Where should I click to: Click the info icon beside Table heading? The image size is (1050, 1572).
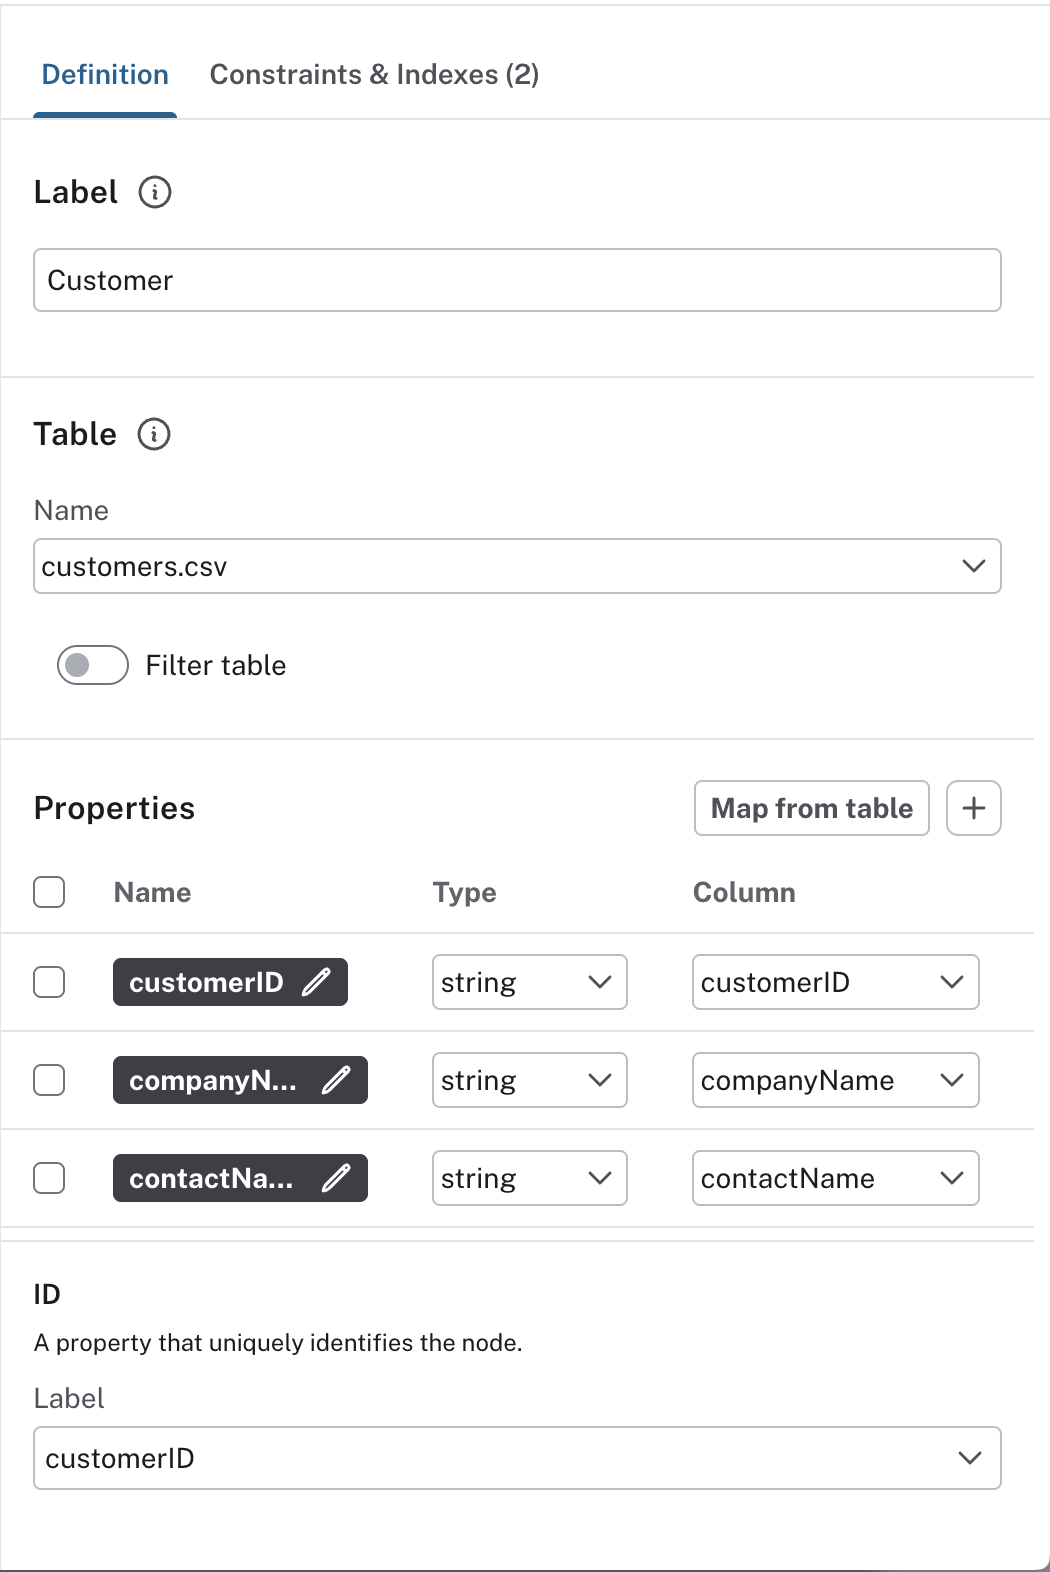point(154,434)
